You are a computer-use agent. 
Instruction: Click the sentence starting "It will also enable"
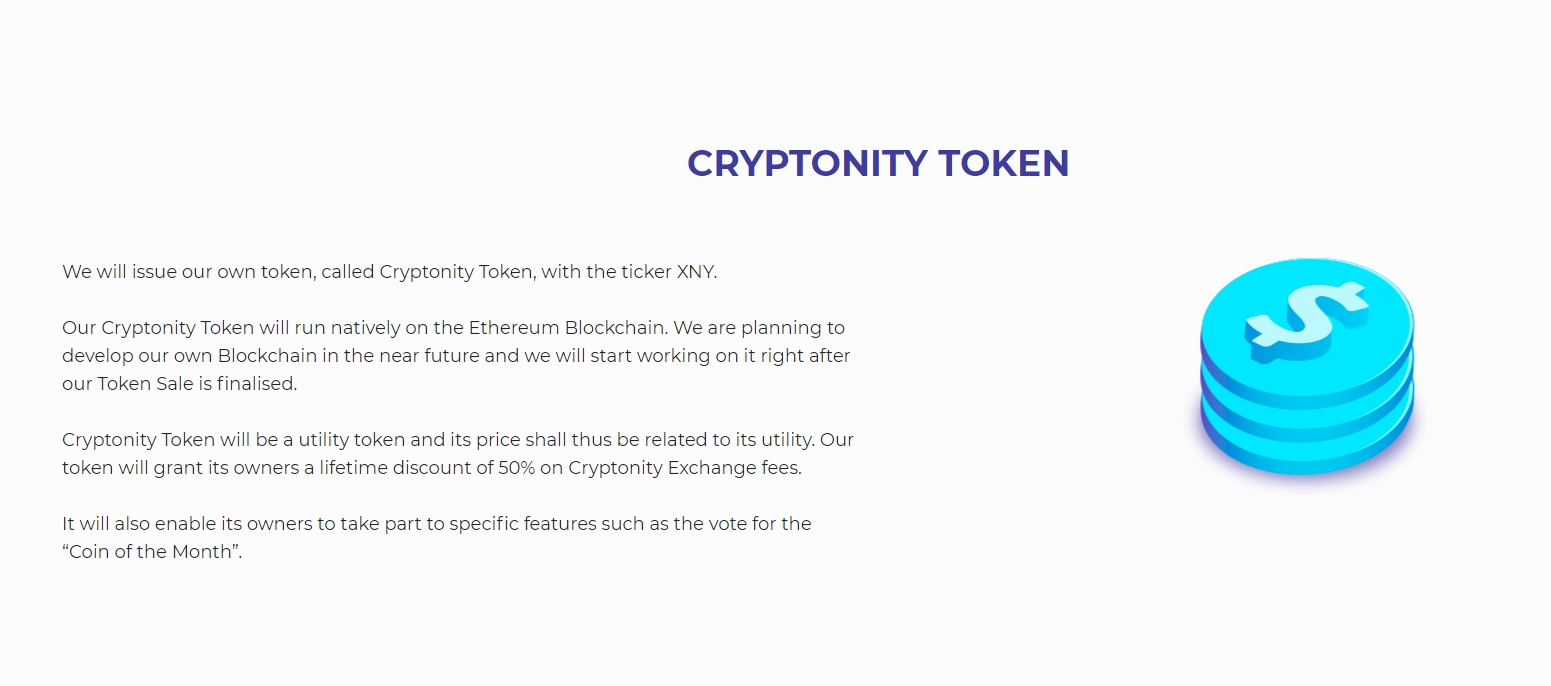436,523
